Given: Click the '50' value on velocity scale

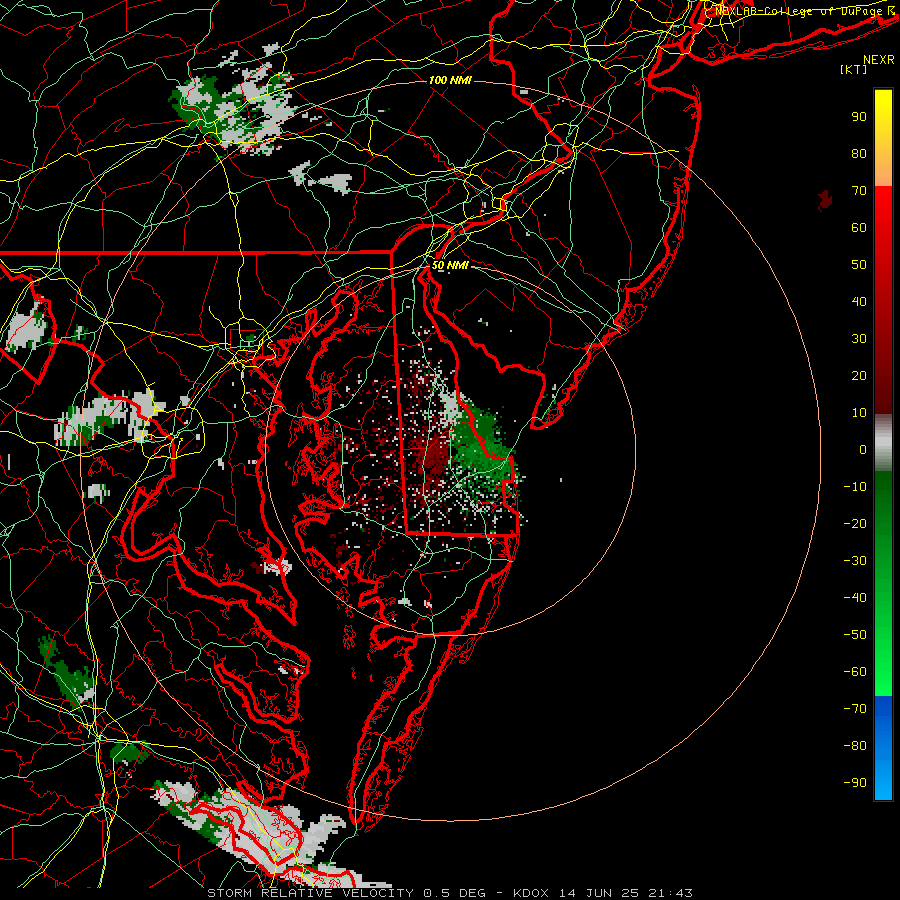Looking at the screenshot, I should coord(859,265).
